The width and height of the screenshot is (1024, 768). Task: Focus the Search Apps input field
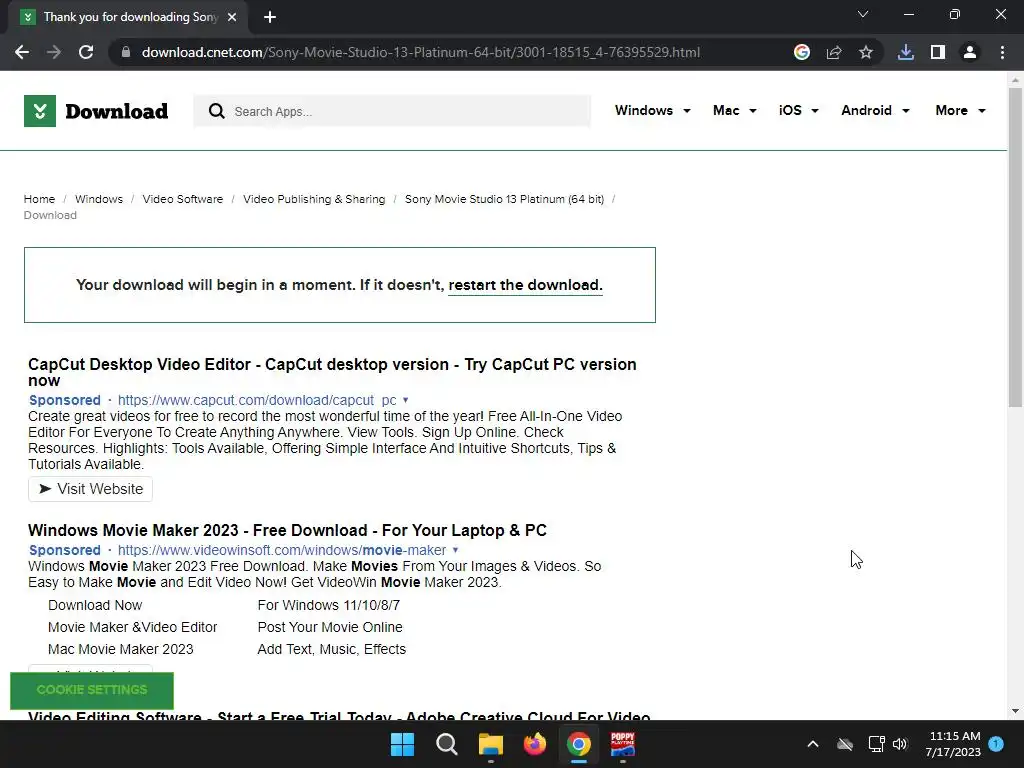[x=392, y=111]
